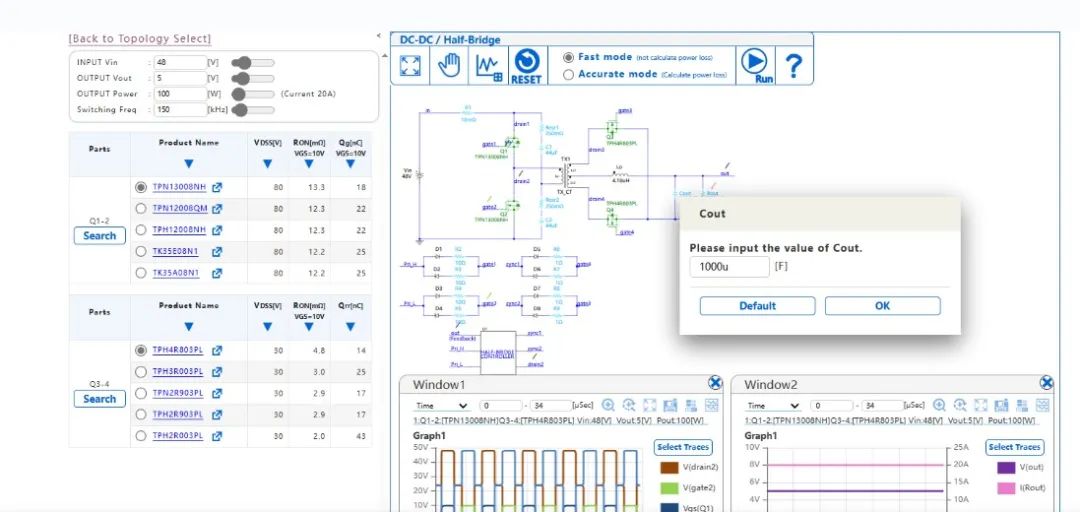Screen dimensions: 1080x512
Task: Click the Cout value input field
Action: [729, 267]
